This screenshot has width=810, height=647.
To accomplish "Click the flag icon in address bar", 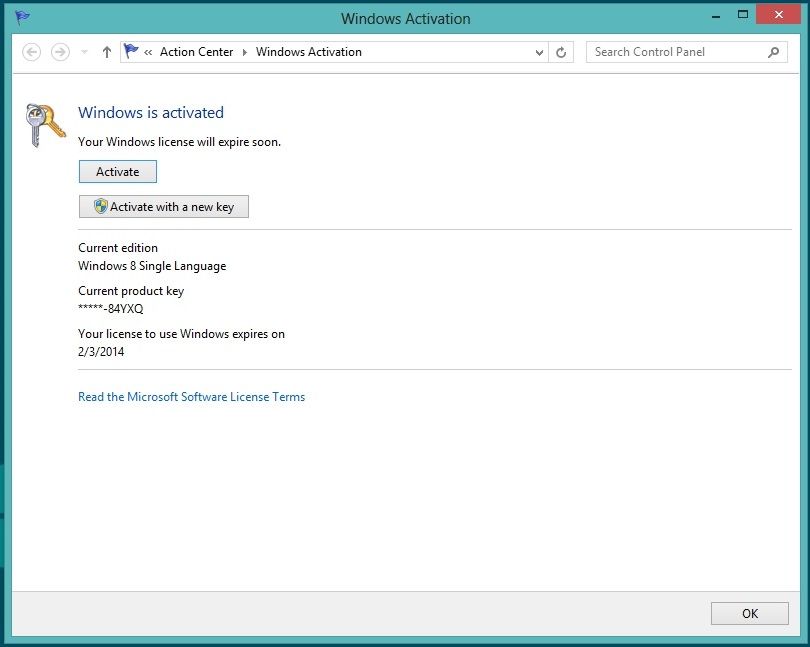I will point(131,52).
